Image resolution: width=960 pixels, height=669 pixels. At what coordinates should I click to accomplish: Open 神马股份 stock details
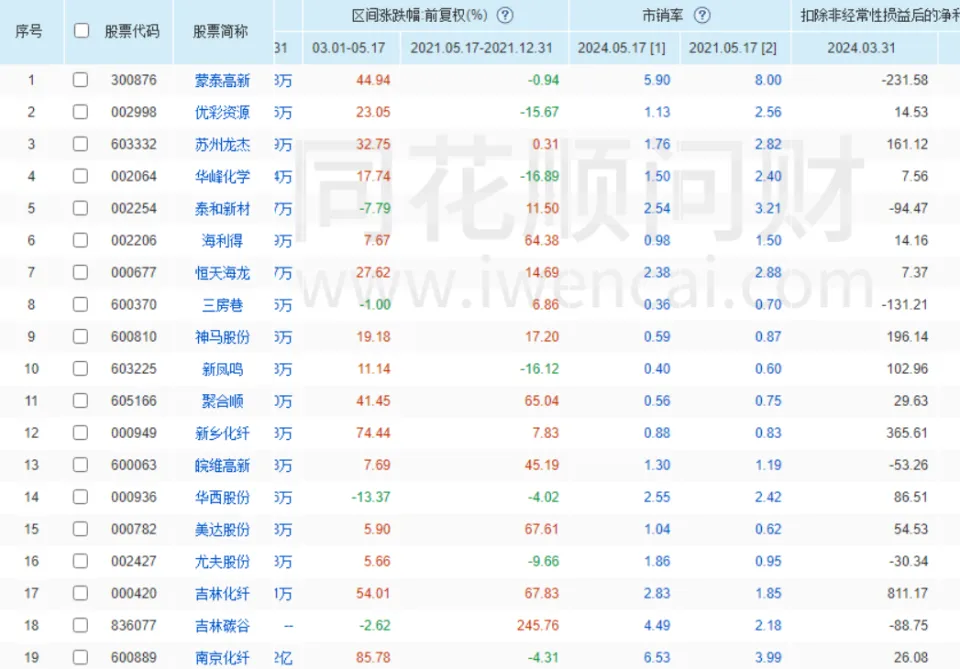pyautogui.click(x=222, y=337)
